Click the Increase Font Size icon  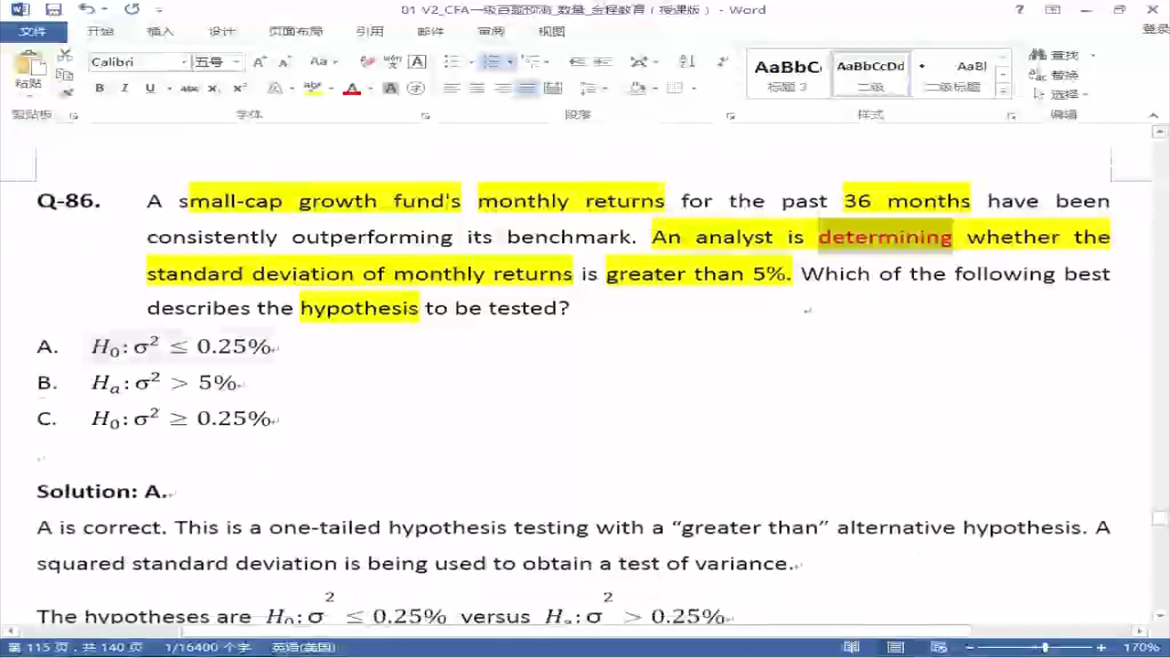260,62
